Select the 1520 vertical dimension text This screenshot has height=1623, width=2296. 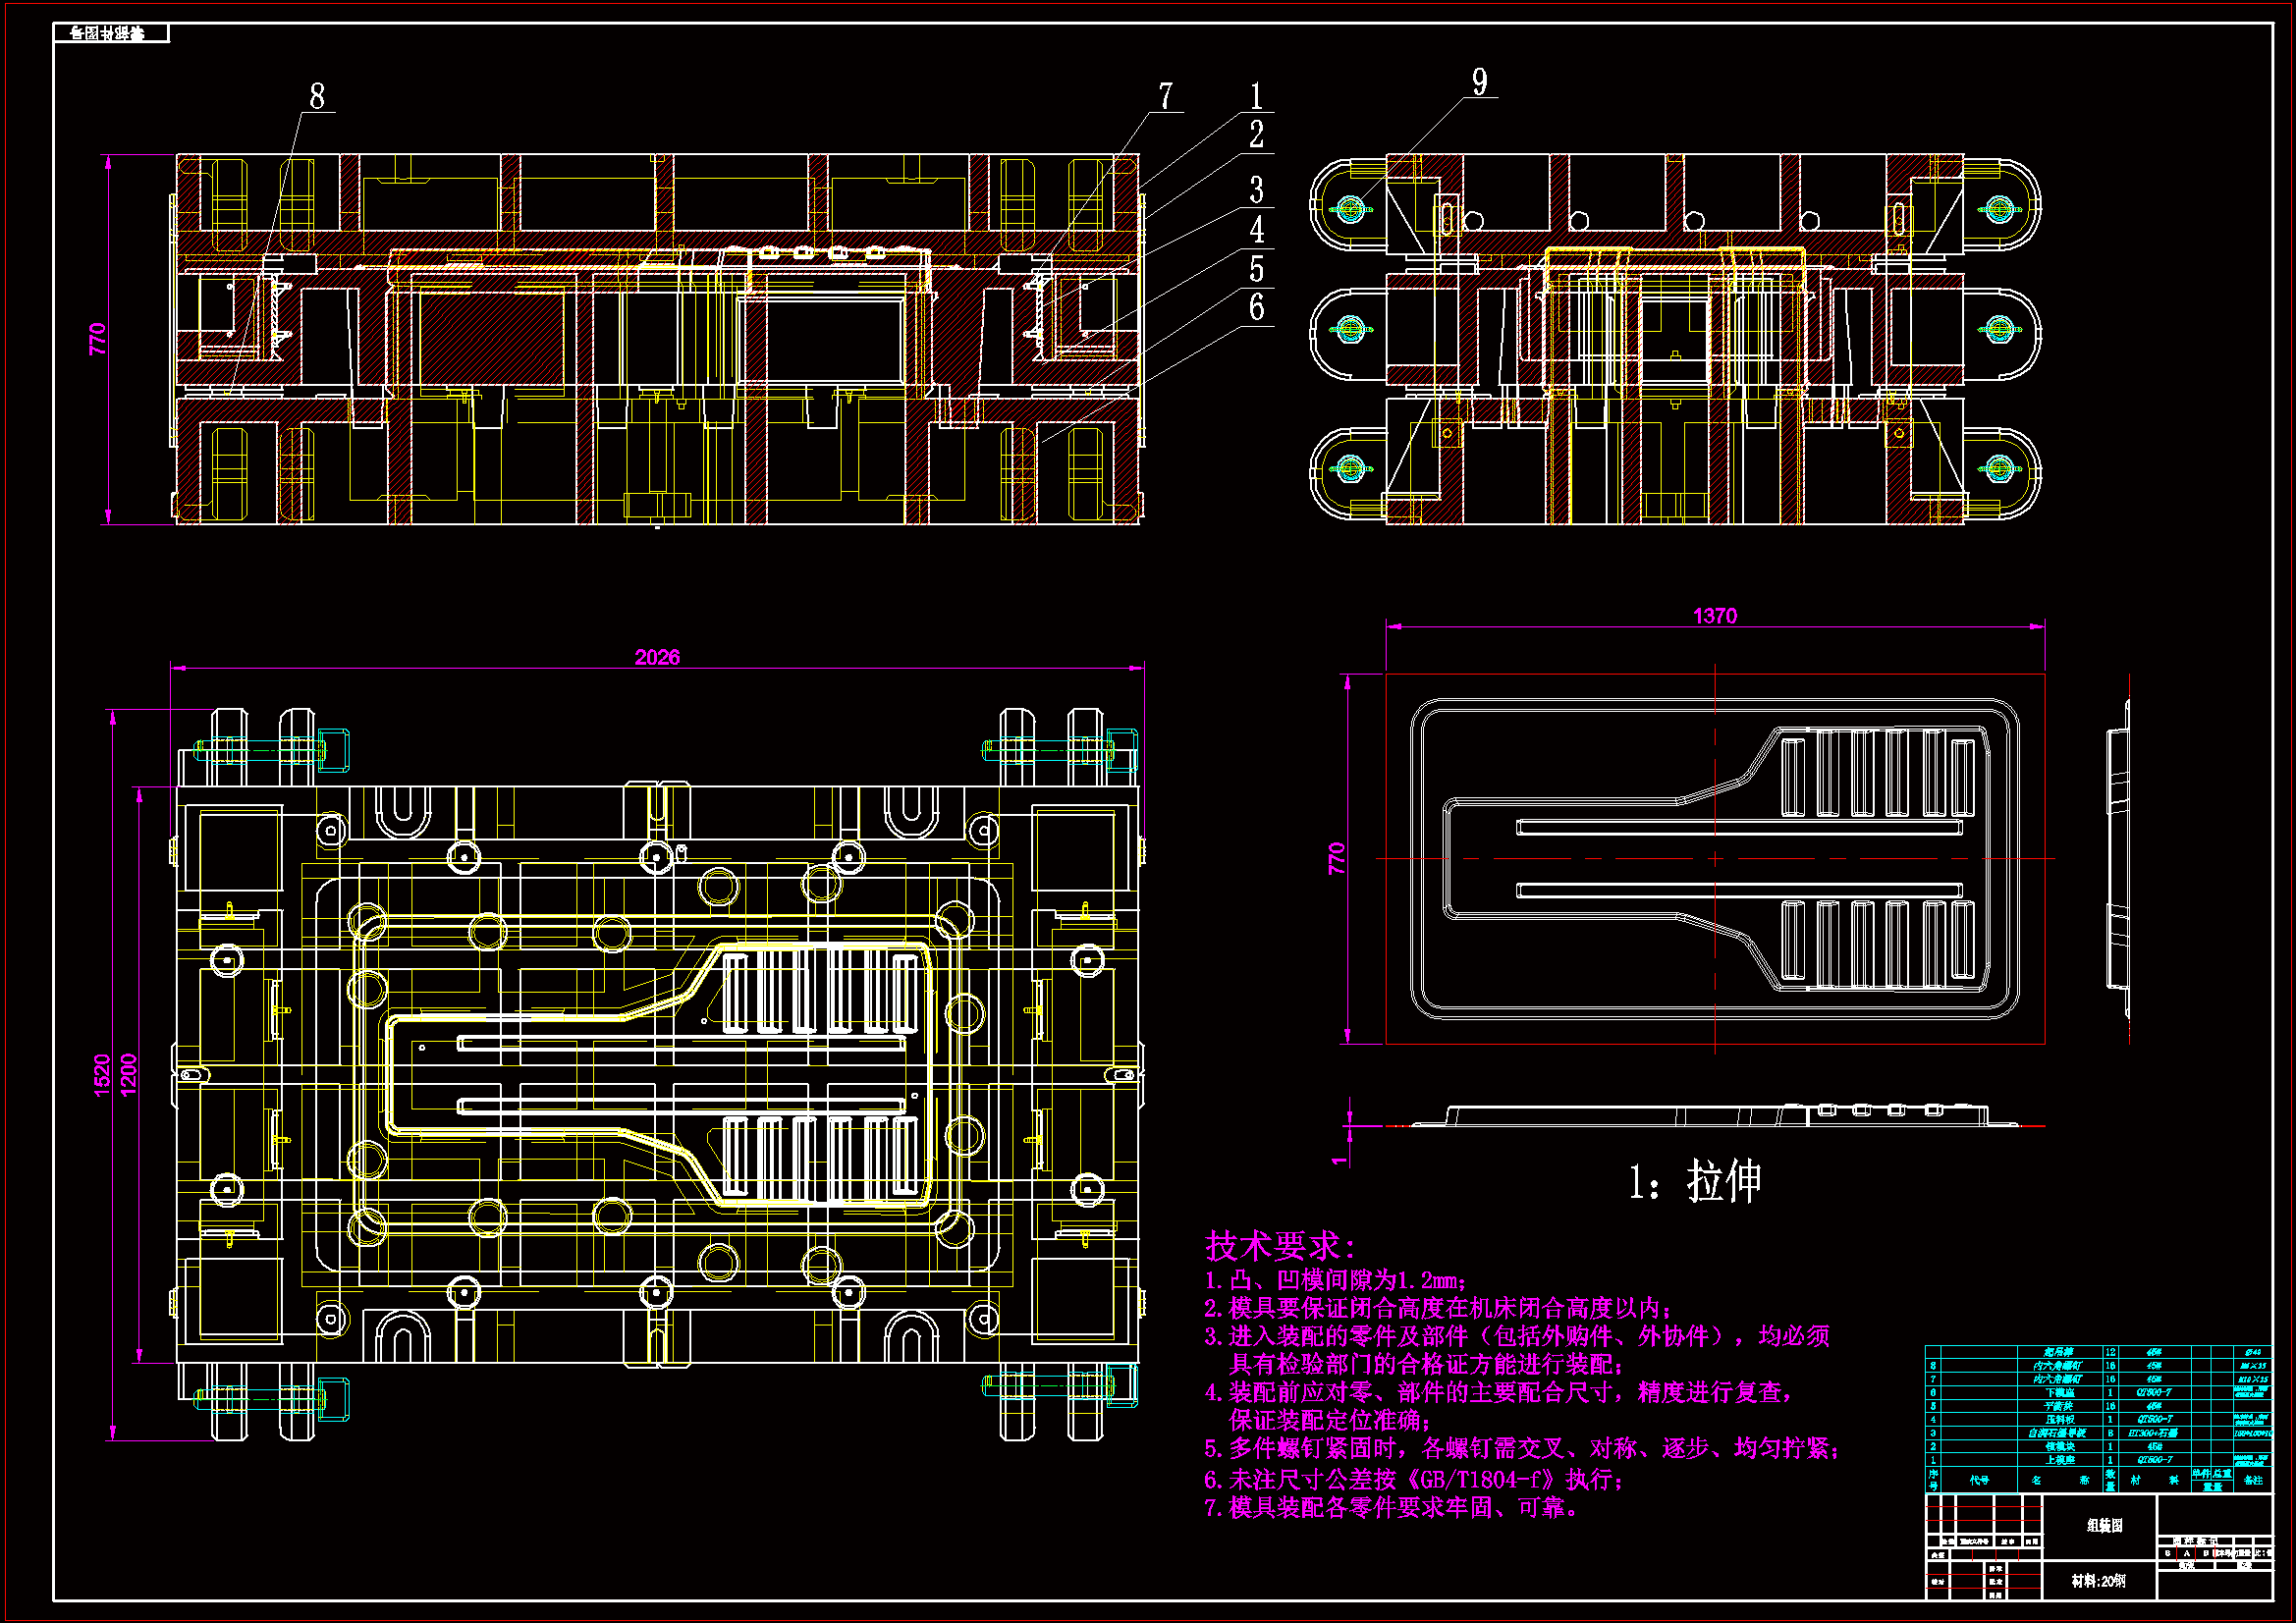coord(102,1075)
